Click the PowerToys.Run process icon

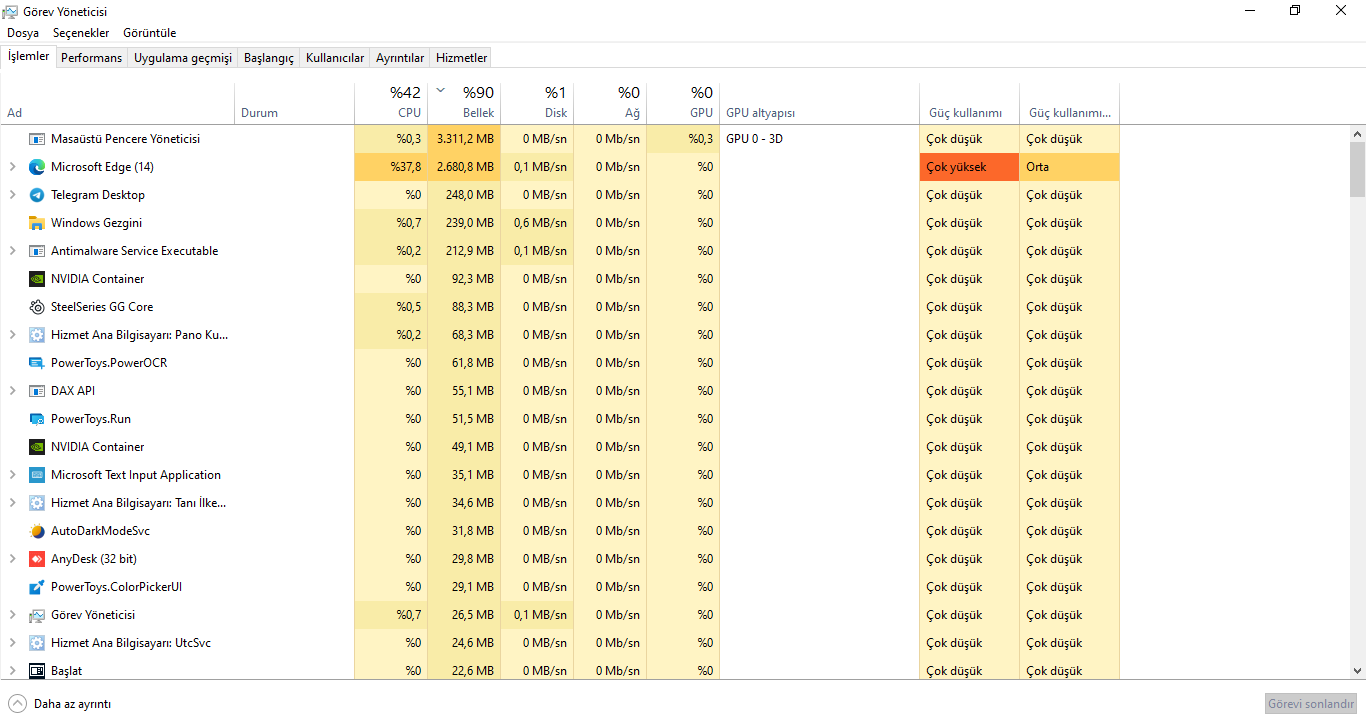point(37,419)
